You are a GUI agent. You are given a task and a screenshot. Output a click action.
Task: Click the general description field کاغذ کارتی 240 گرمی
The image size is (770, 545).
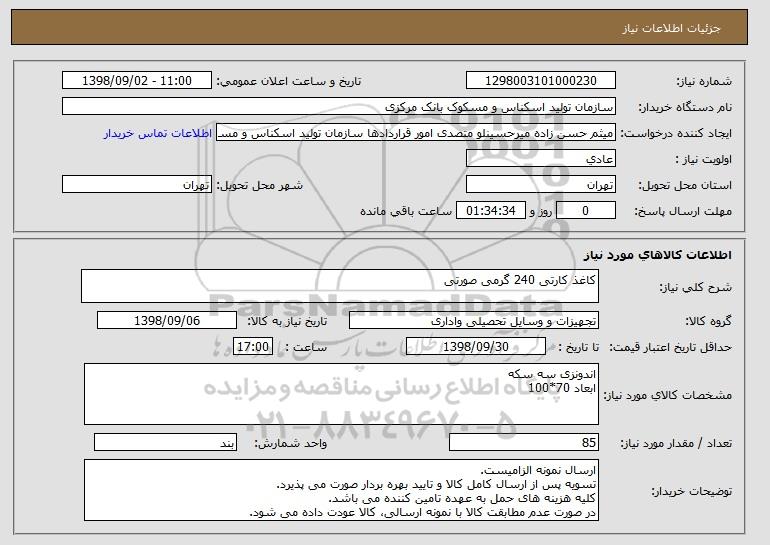(x=340, y=286)
